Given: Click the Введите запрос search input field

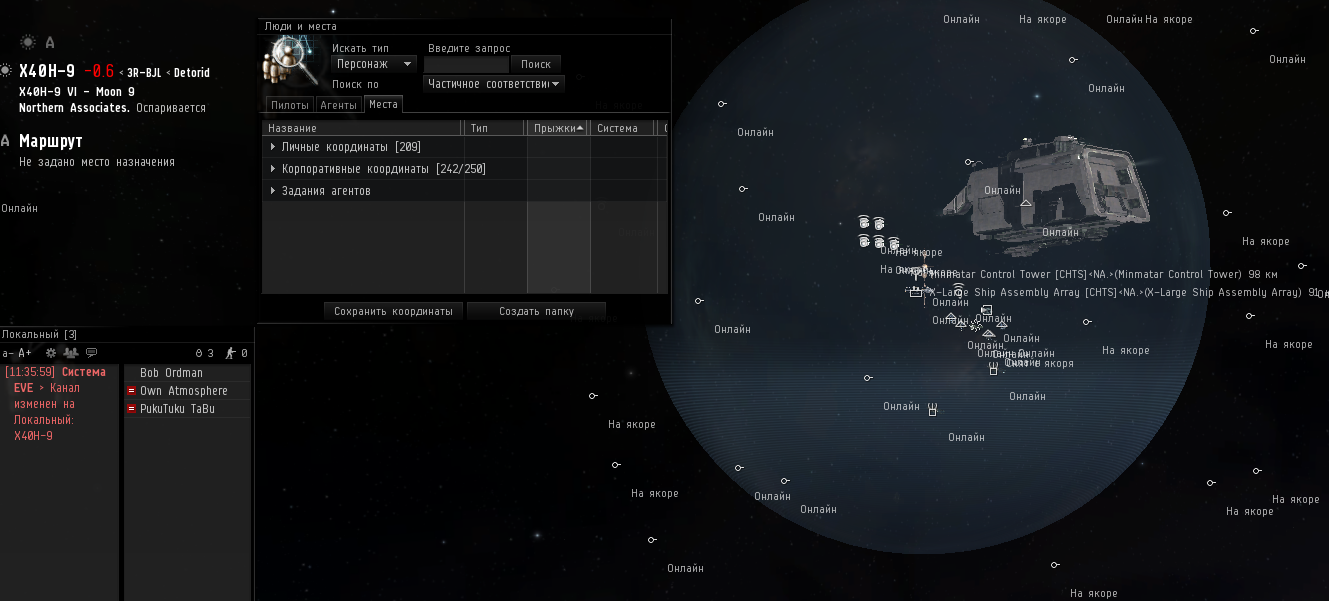Looking at the screenshot, I should click(x=466, y=64).
